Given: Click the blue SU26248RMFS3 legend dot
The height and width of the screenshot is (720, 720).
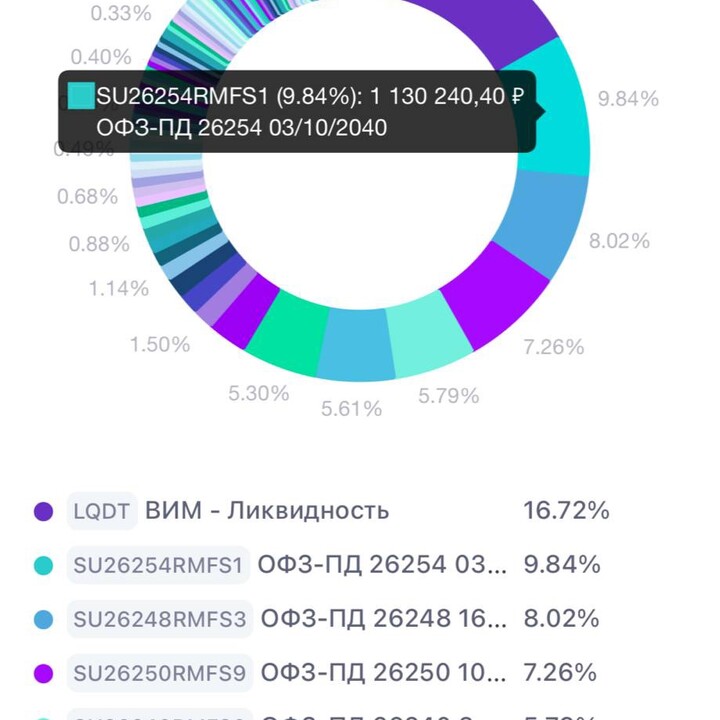Looking at the screenshot, I should pos(43,619).
